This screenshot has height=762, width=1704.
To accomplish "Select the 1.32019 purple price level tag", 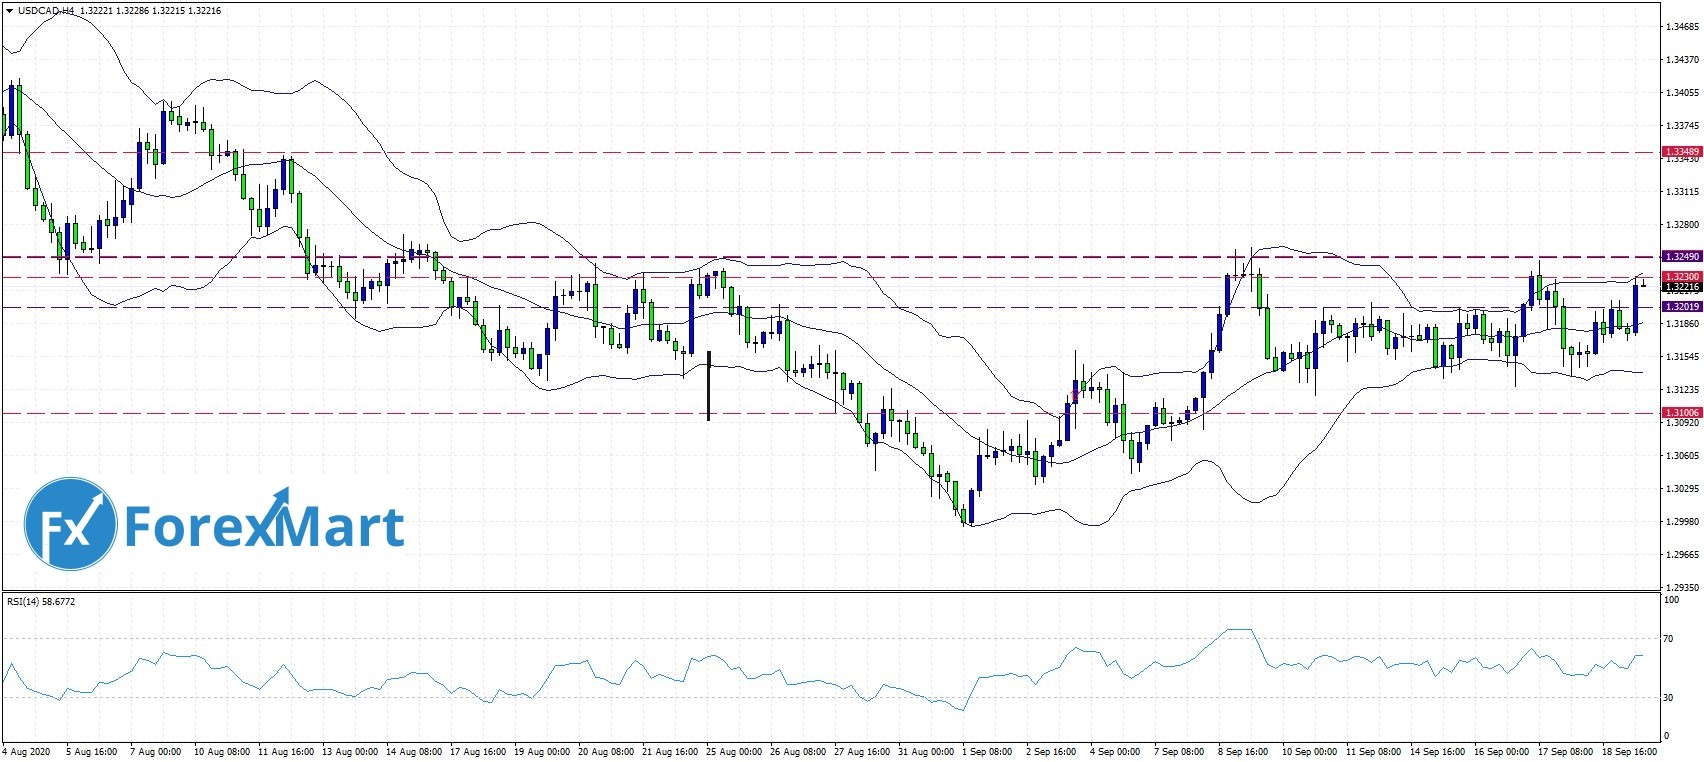I will tap(1681, 306).
